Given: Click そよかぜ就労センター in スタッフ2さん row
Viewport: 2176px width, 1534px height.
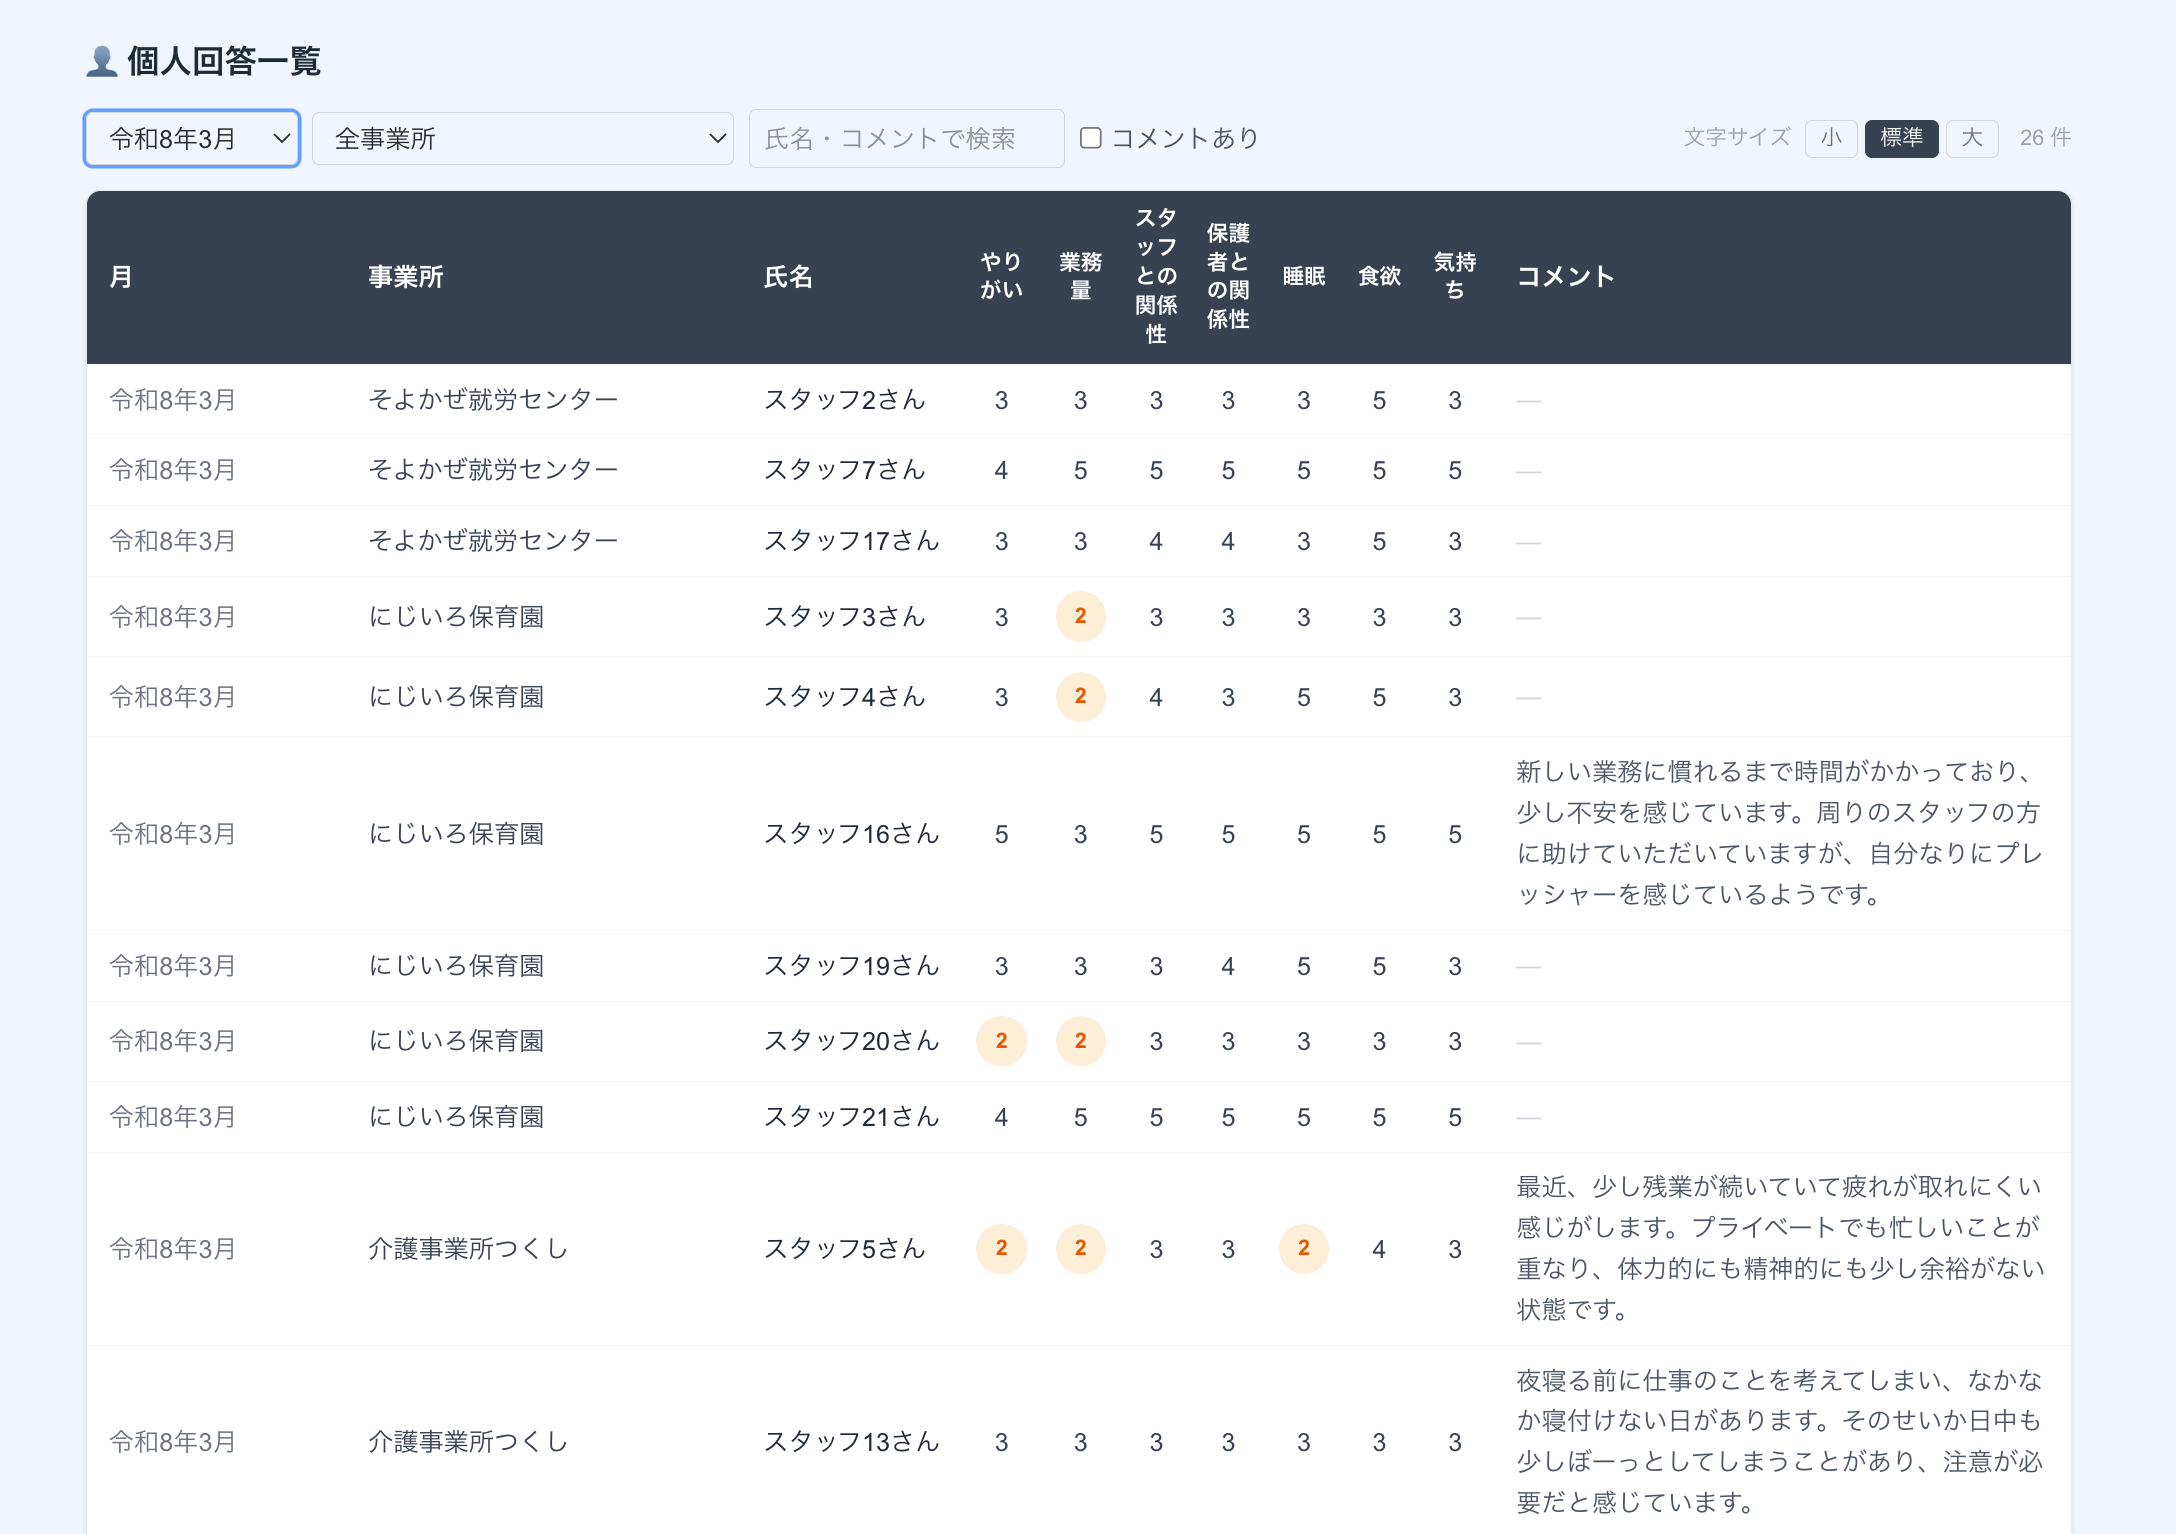Looking at the screenshot, I should pos(493,400).
